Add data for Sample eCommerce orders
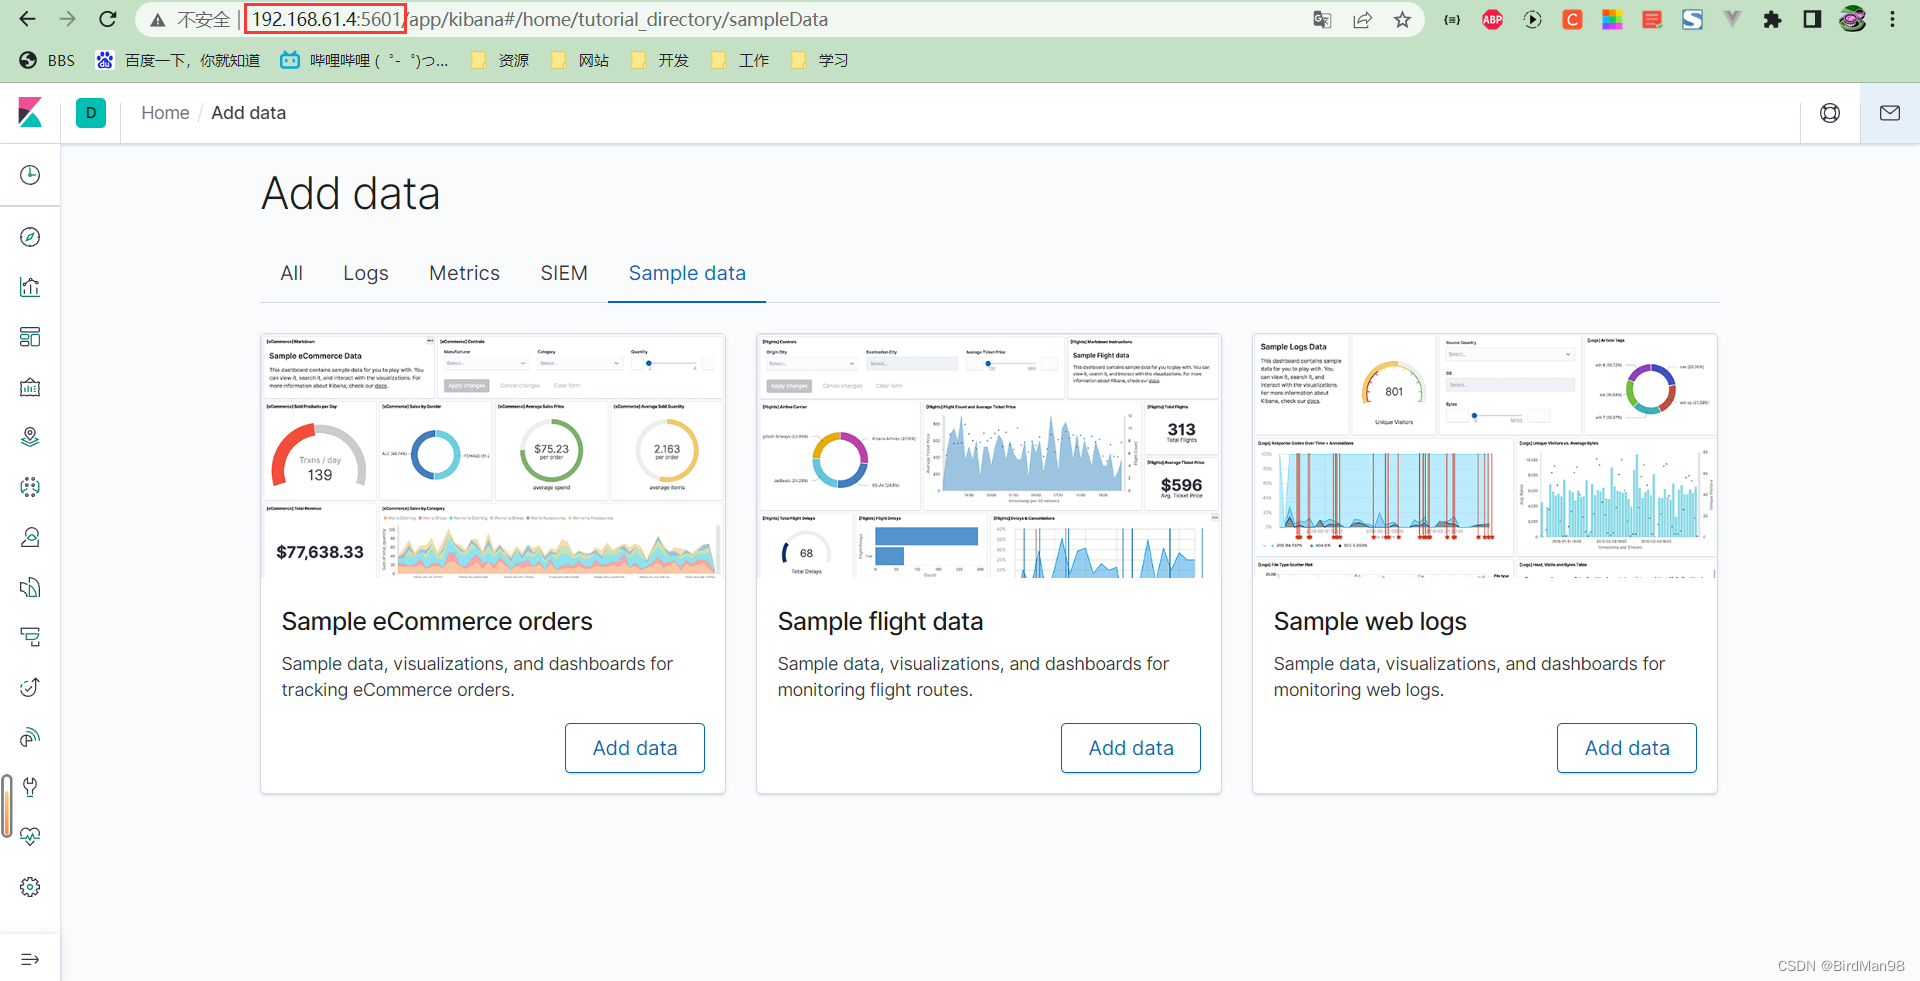This screenshot has height=981, width=1920. (x=635, y=748)
